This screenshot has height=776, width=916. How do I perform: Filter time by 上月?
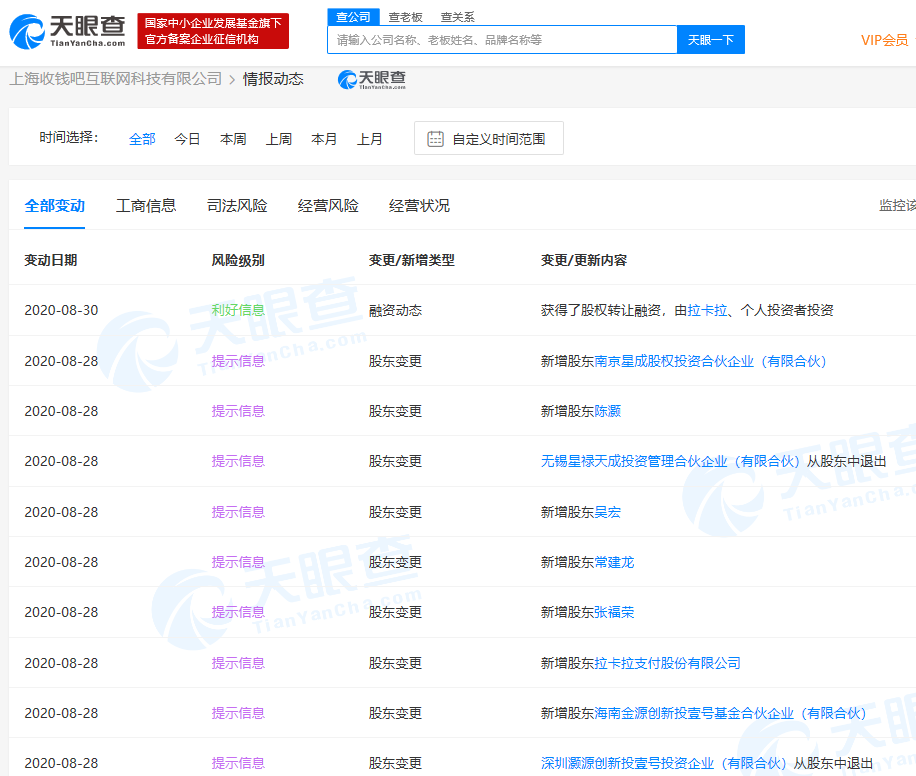370,139
